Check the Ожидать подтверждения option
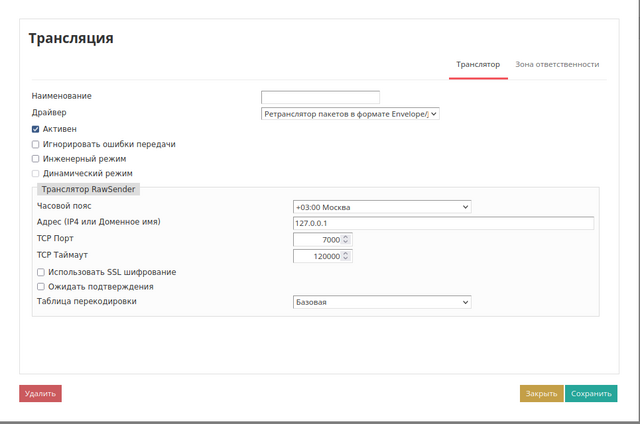Viewport: 640px width, 424px height. [x=41, y=287]
